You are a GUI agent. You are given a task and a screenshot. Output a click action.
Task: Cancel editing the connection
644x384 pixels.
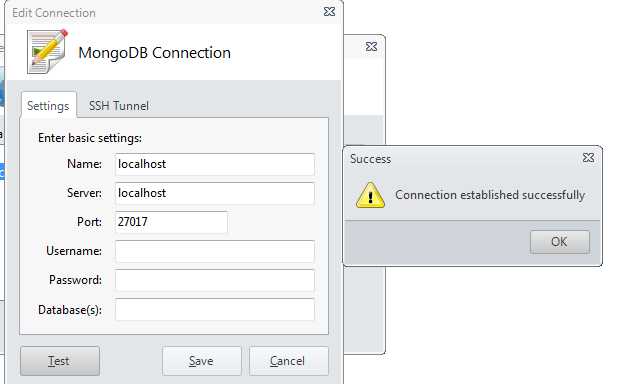[x=288, y=361]
